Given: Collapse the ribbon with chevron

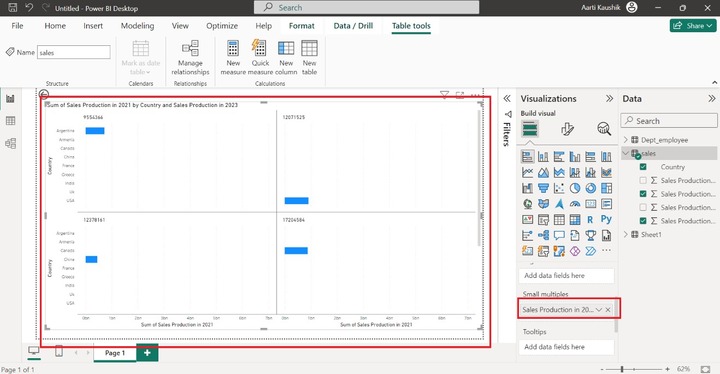Looking at the screenshot, I should 714,83.
